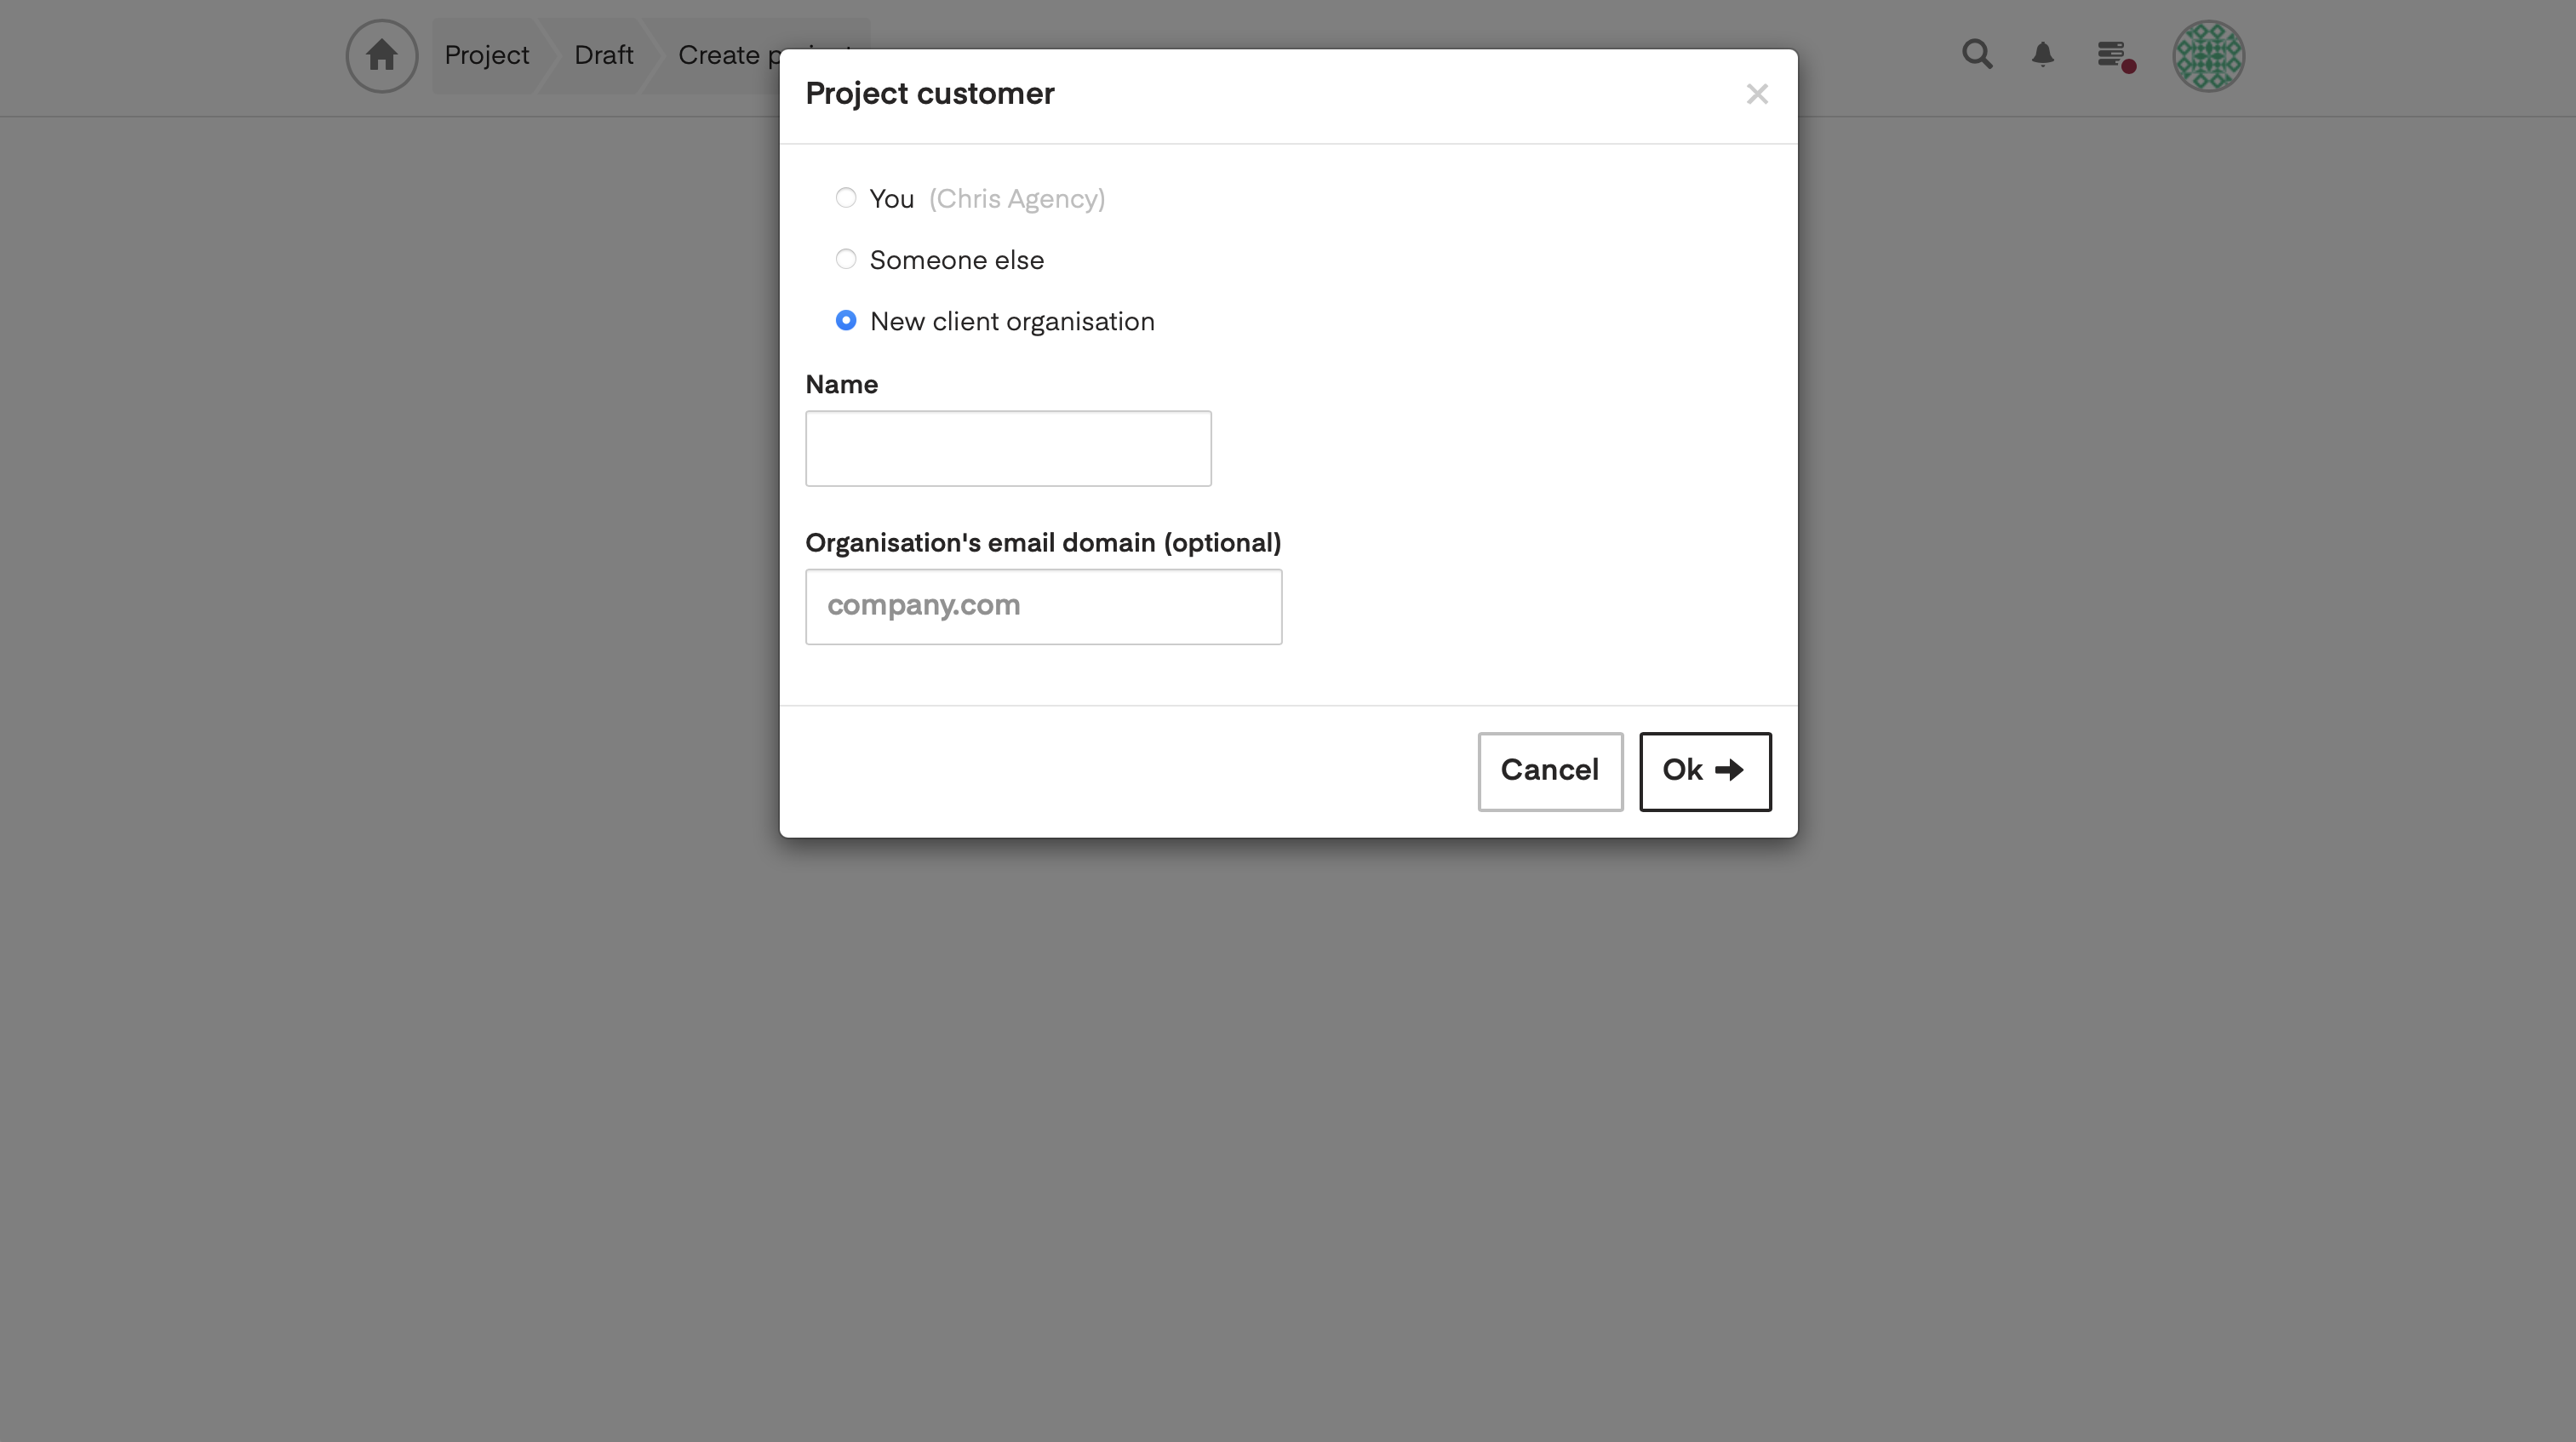2576x1442 pixels.
Task: Show notifications via the bell icon
Action: [x=2043, y=54]
